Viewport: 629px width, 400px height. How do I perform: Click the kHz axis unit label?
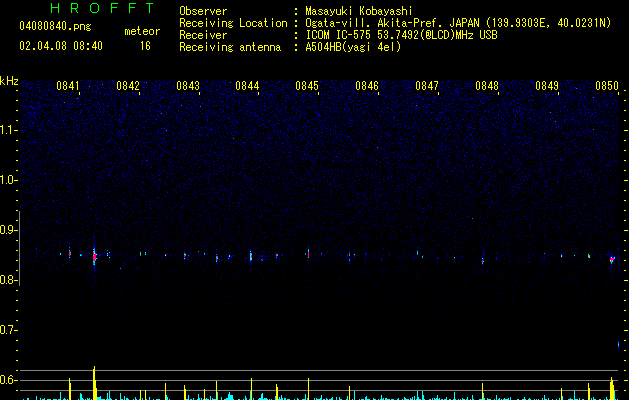point(9,81)
